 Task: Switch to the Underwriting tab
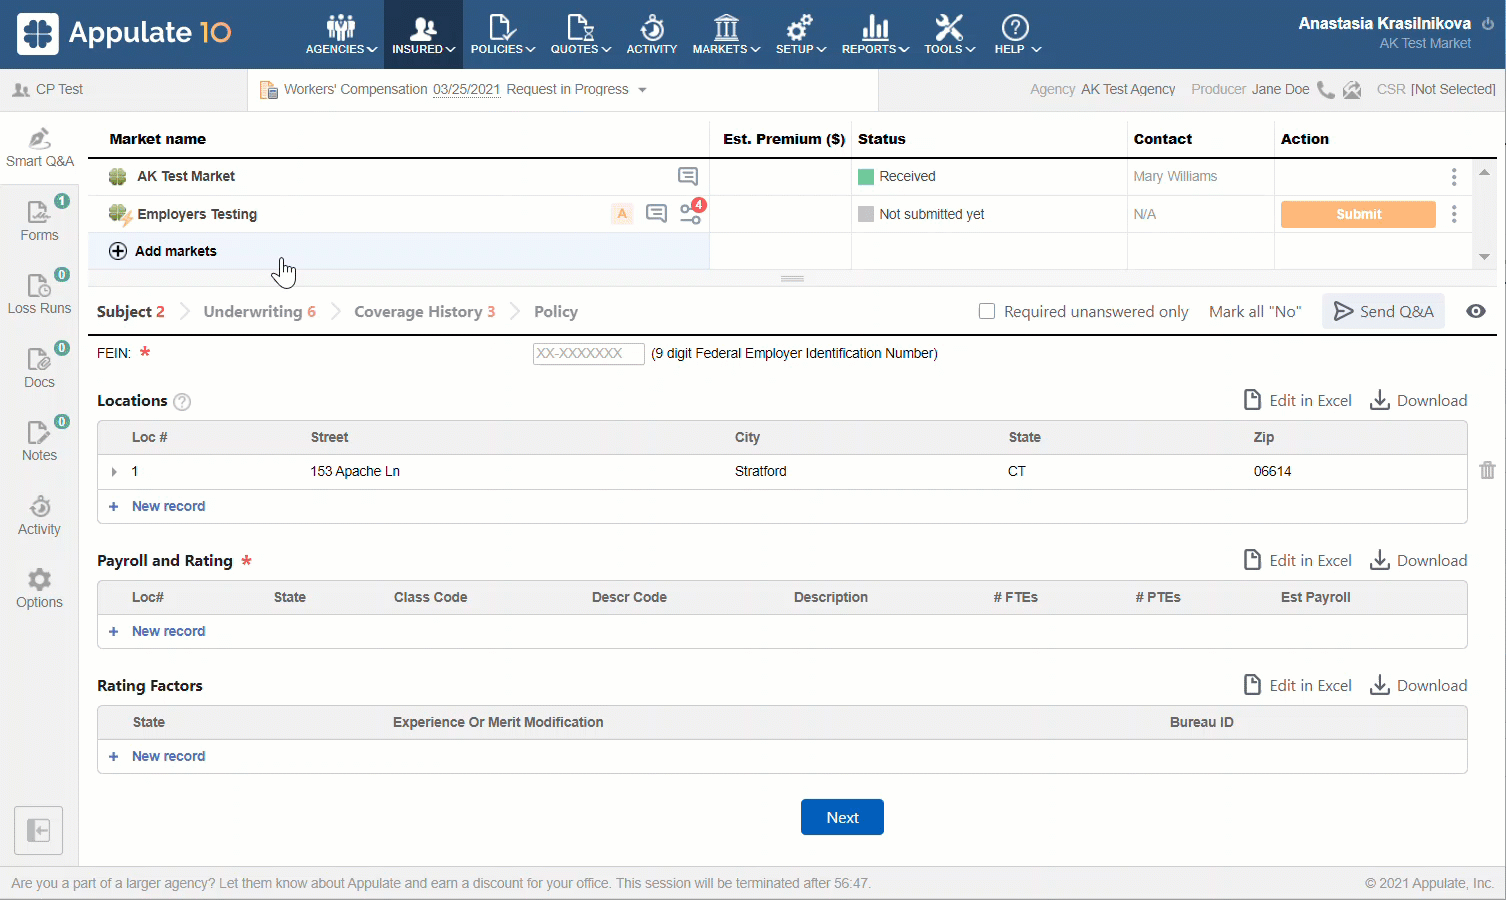pos(259,312)
